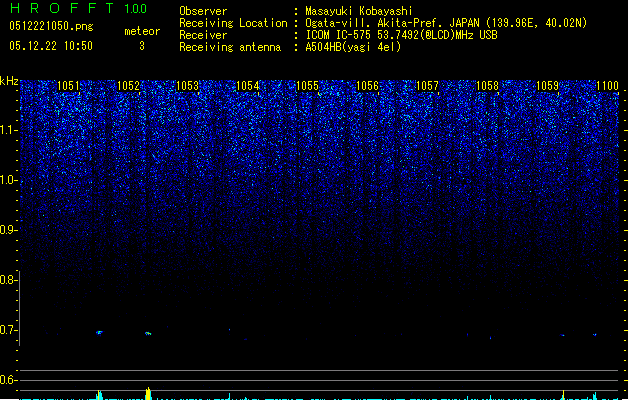Select the file name 0512221050.png
Screen dimensions: 629x400
(x=51, y=26)
